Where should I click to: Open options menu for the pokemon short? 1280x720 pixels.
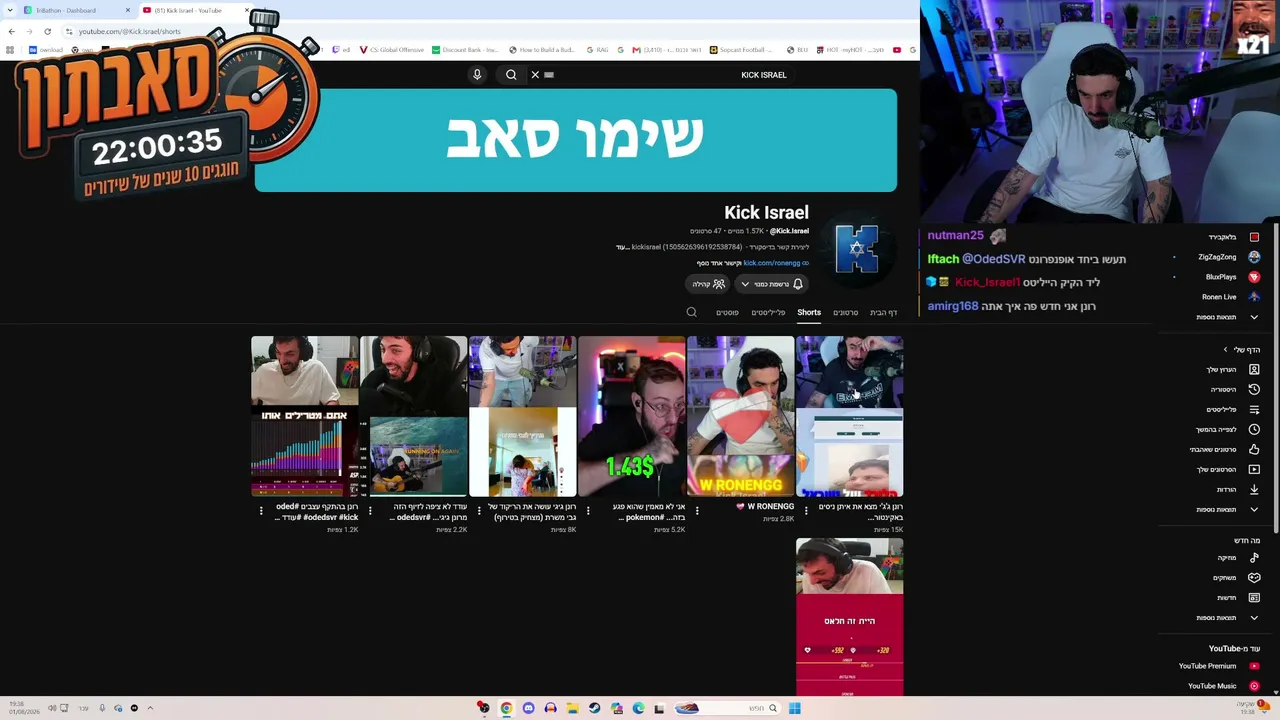coord(588,510)
